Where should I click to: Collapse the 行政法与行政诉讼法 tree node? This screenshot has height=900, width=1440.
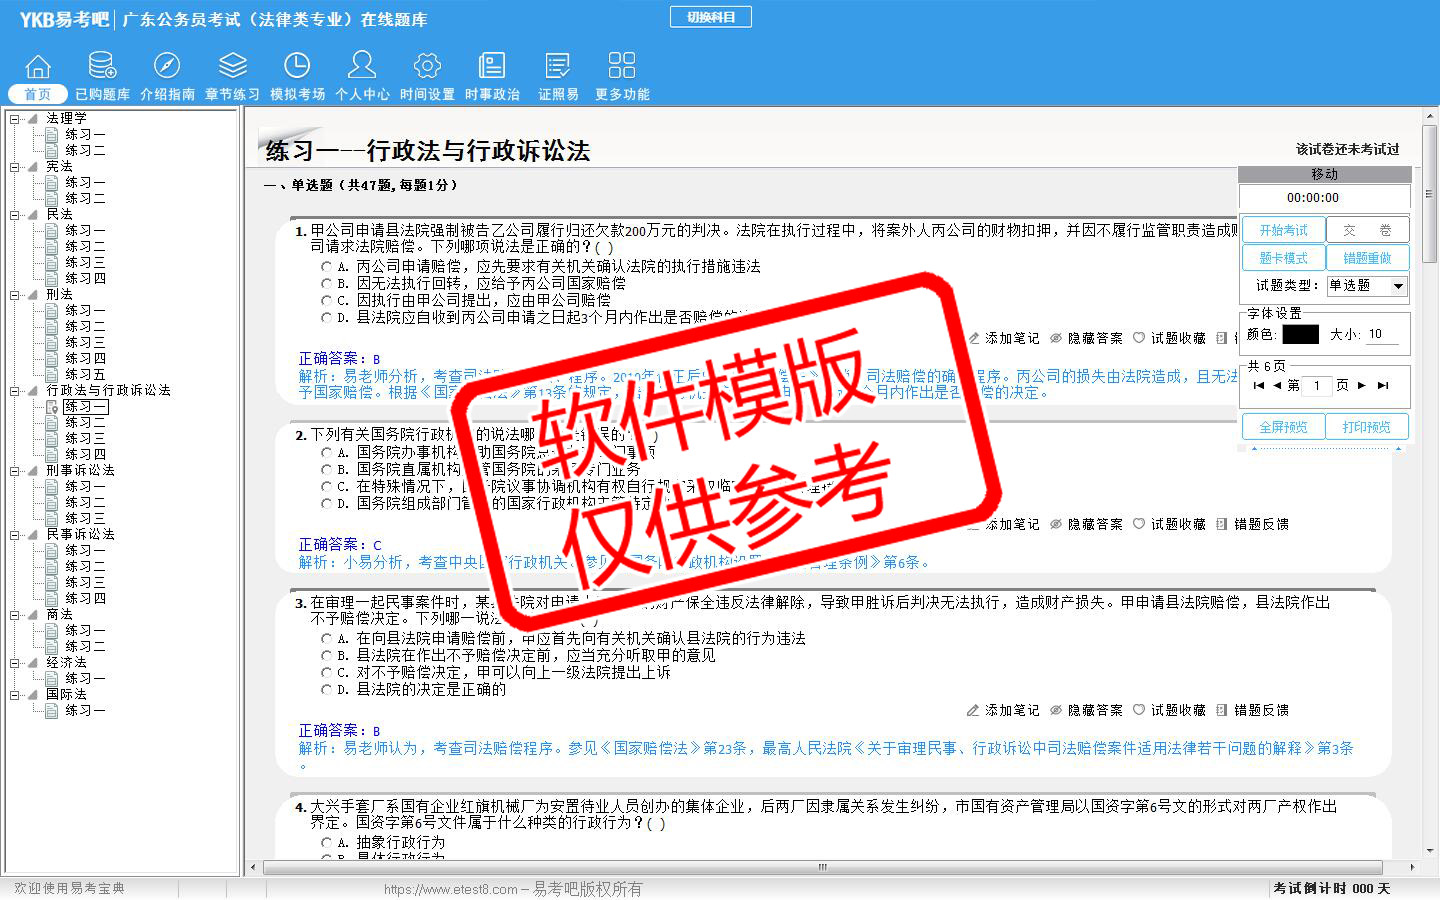click(x=16, y=391)
